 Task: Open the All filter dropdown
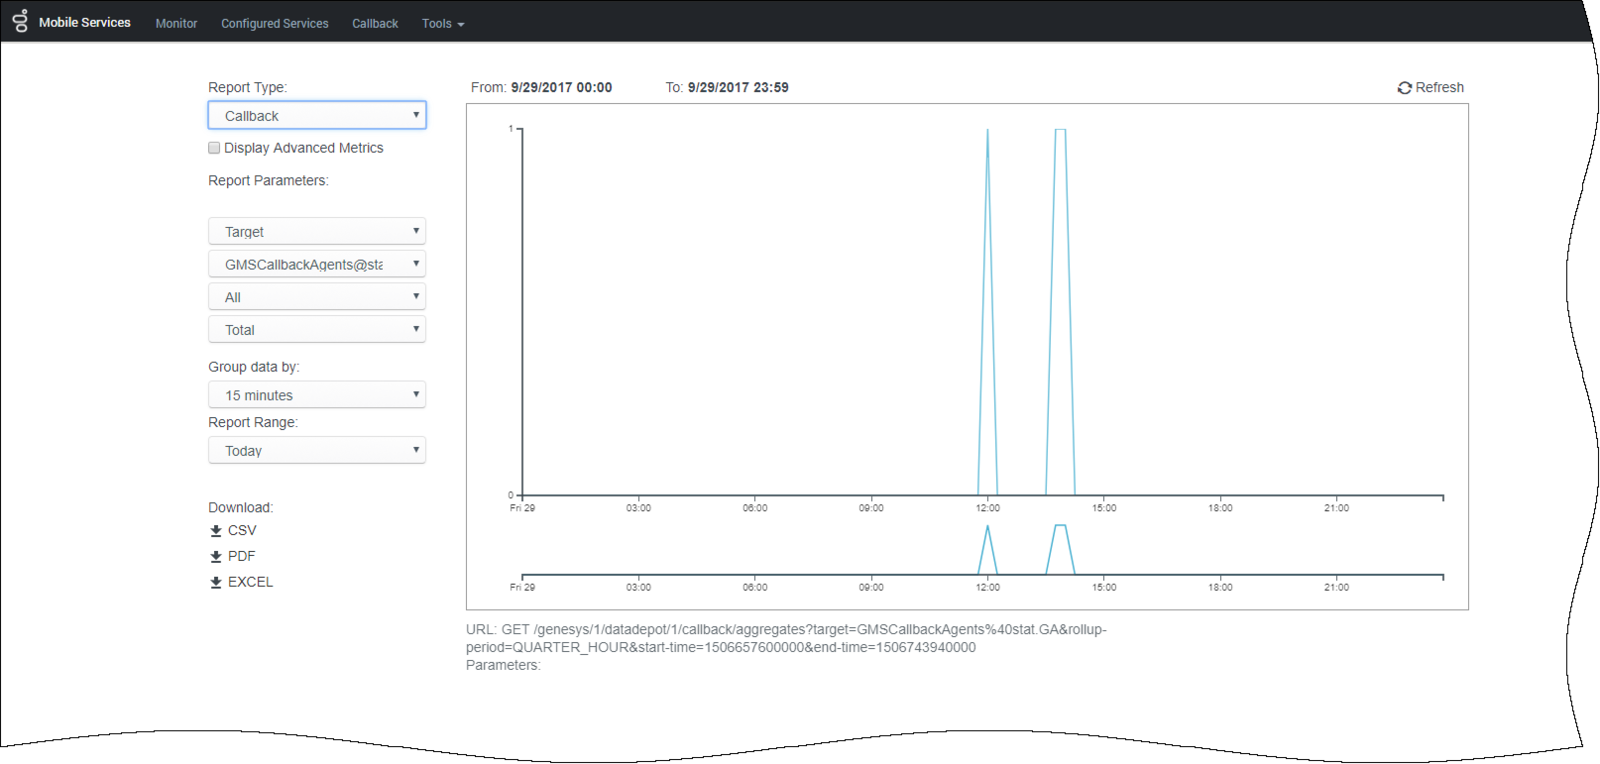coord(317,297)
